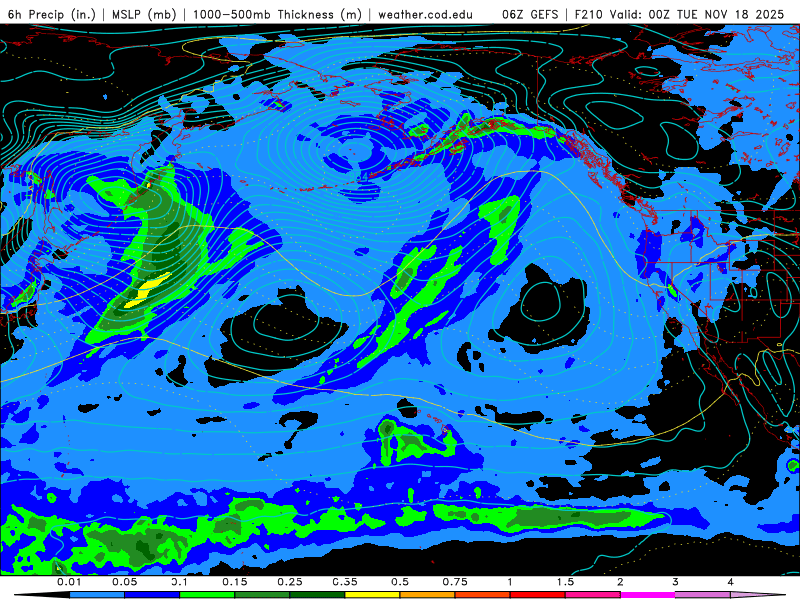The image size is (800, 600).
Task: Click the 3 legend value
Action: pos(676,582)
